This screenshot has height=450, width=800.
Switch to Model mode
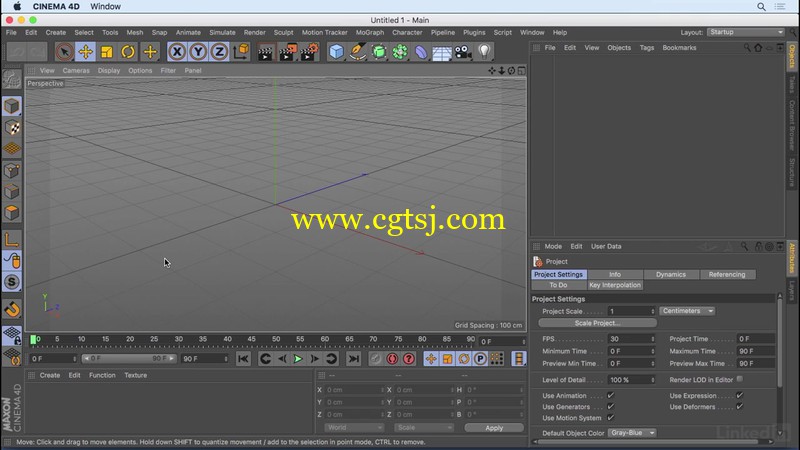(12, 106)
